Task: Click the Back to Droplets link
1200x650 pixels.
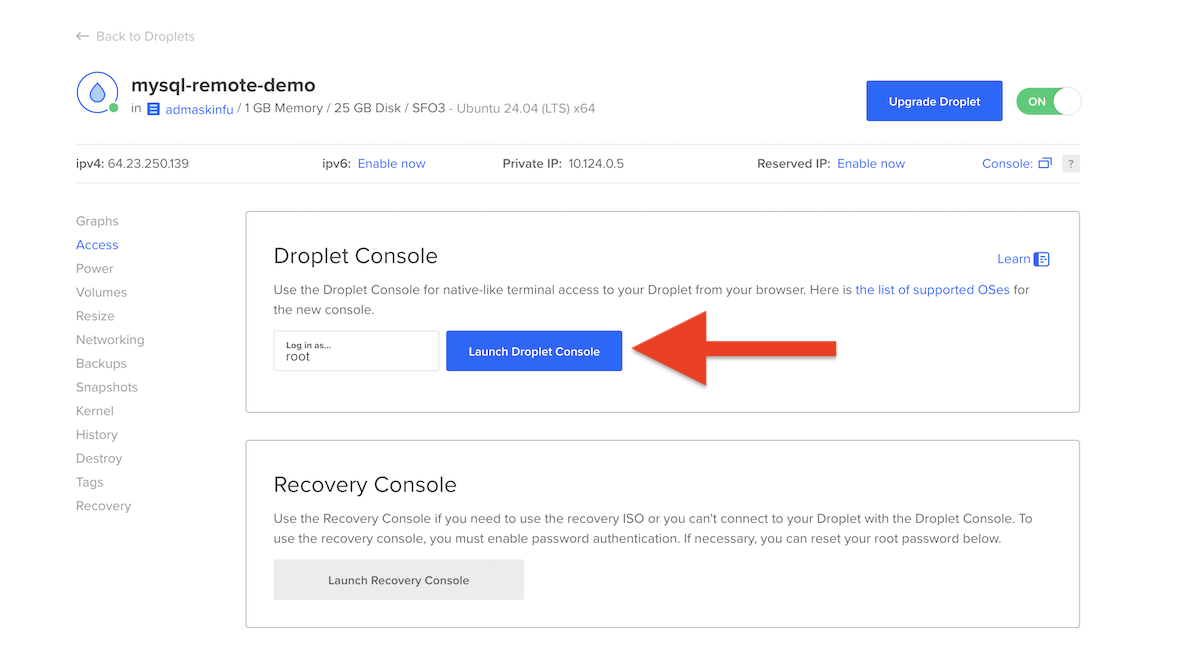Action: point(145,36)
